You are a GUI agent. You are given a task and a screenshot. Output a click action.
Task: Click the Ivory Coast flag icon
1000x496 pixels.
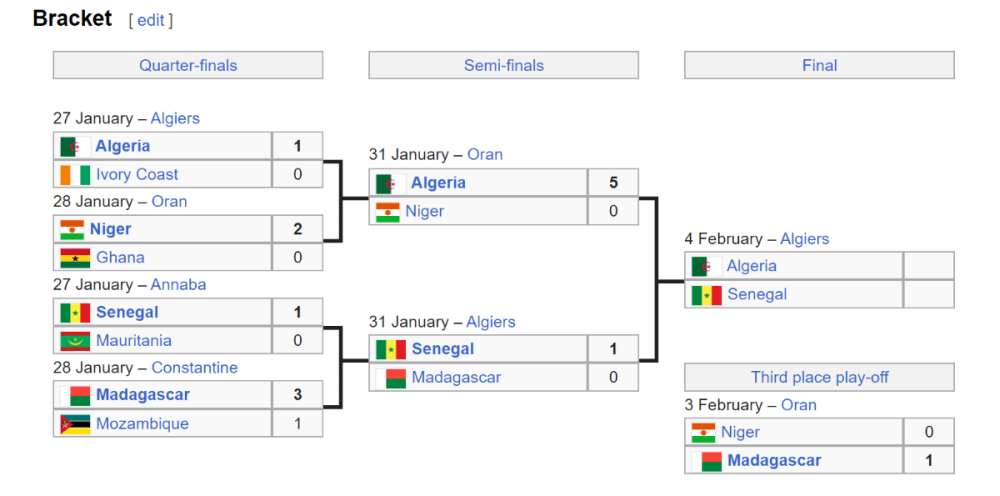tap(75, 174)
